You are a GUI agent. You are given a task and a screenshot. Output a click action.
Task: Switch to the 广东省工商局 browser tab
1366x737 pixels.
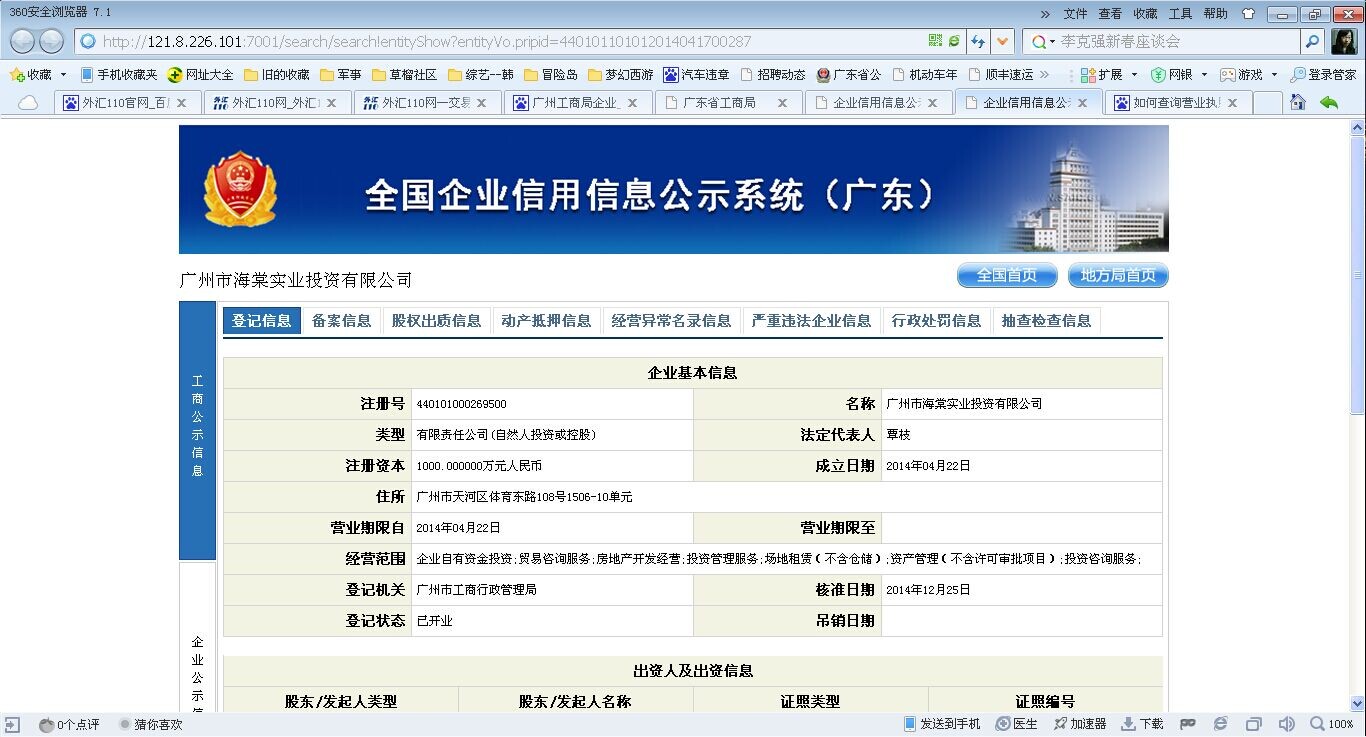727,103
